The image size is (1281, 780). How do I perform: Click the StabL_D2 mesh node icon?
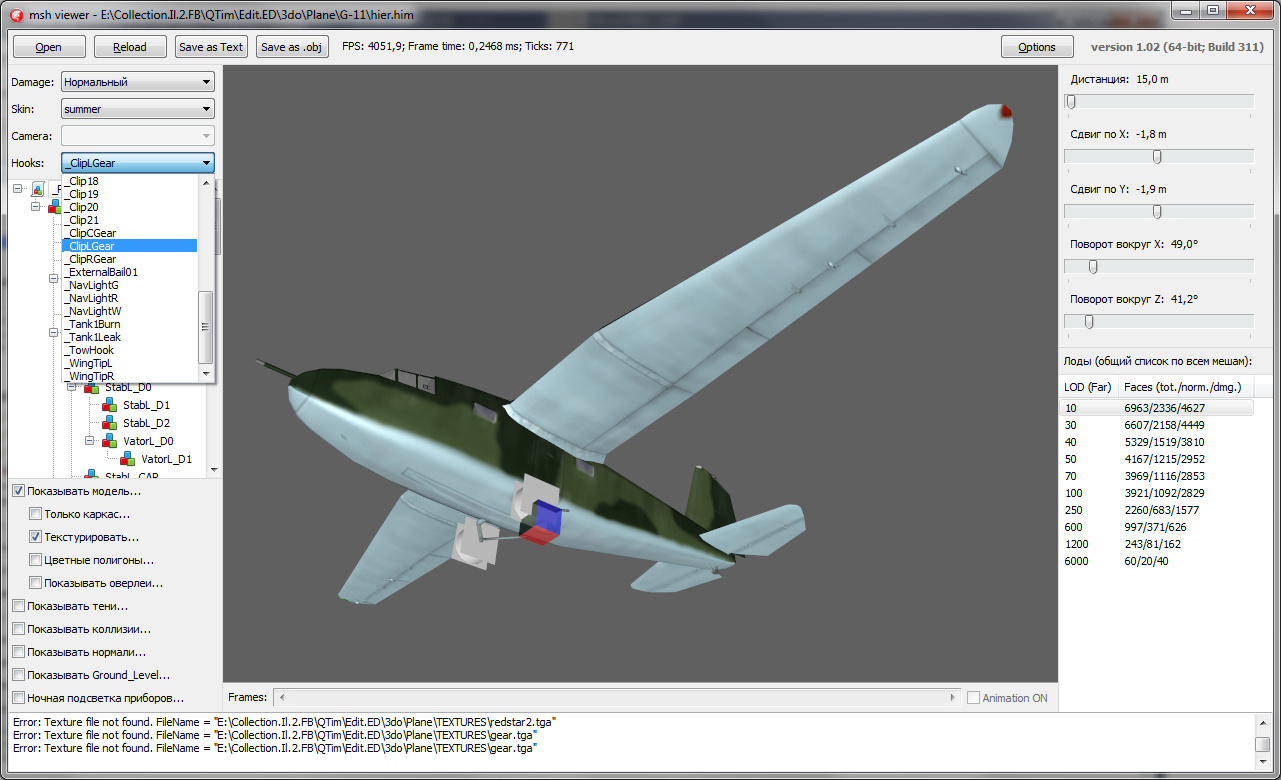click(x=110, y=424)
